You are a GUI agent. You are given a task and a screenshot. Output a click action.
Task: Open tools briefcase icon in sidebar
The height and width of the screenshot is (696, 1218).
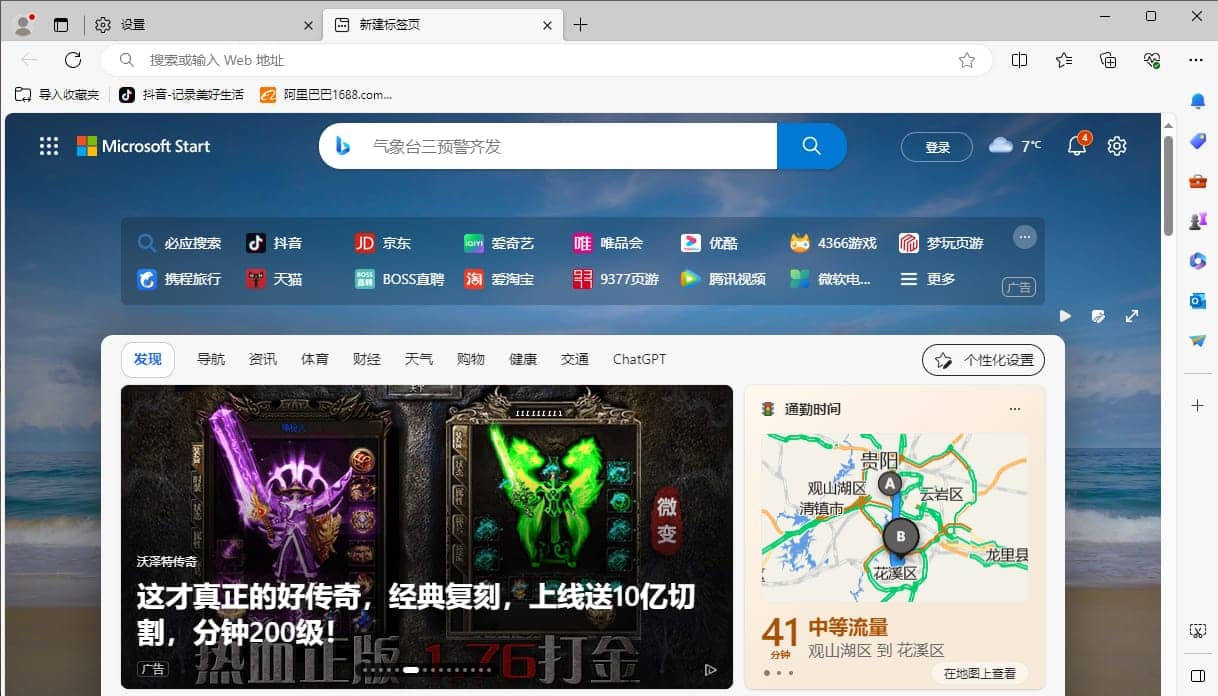[x=1198, y=181]
